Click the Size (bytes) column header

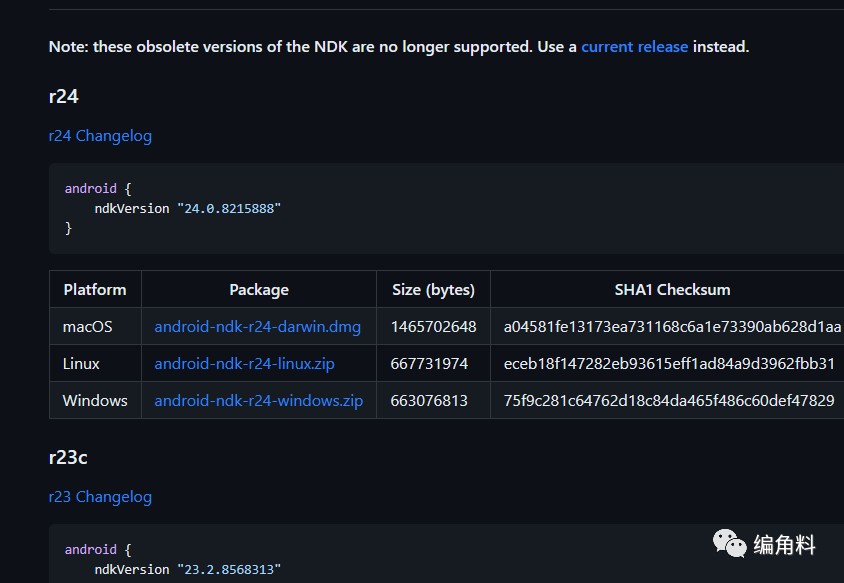pos(433,289)
